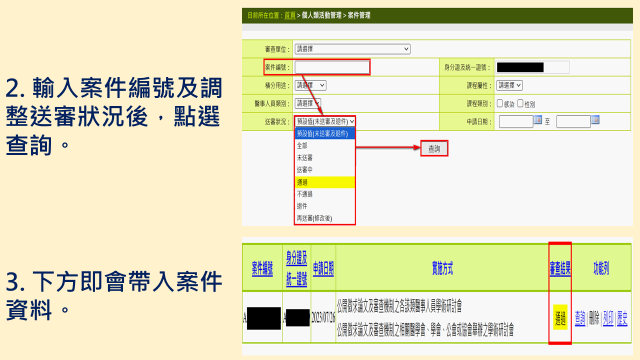Click the 通過 review result cell

click(x=560, y=318)
